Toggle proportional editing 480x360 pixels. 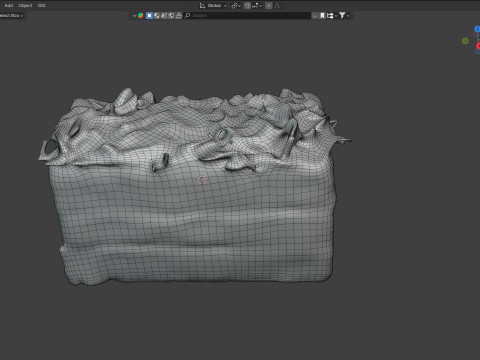[269, 6]
